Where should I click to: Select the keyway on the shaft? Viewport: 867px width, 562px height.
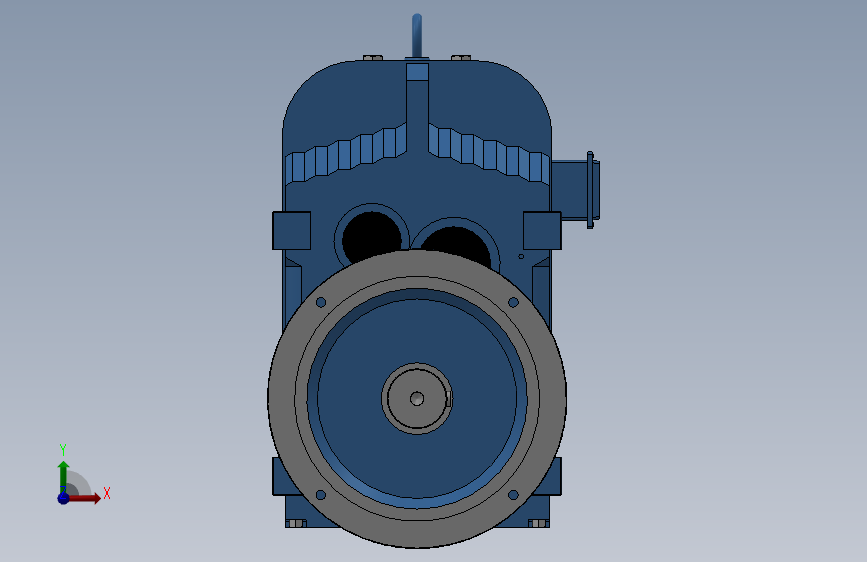point(449,399)
